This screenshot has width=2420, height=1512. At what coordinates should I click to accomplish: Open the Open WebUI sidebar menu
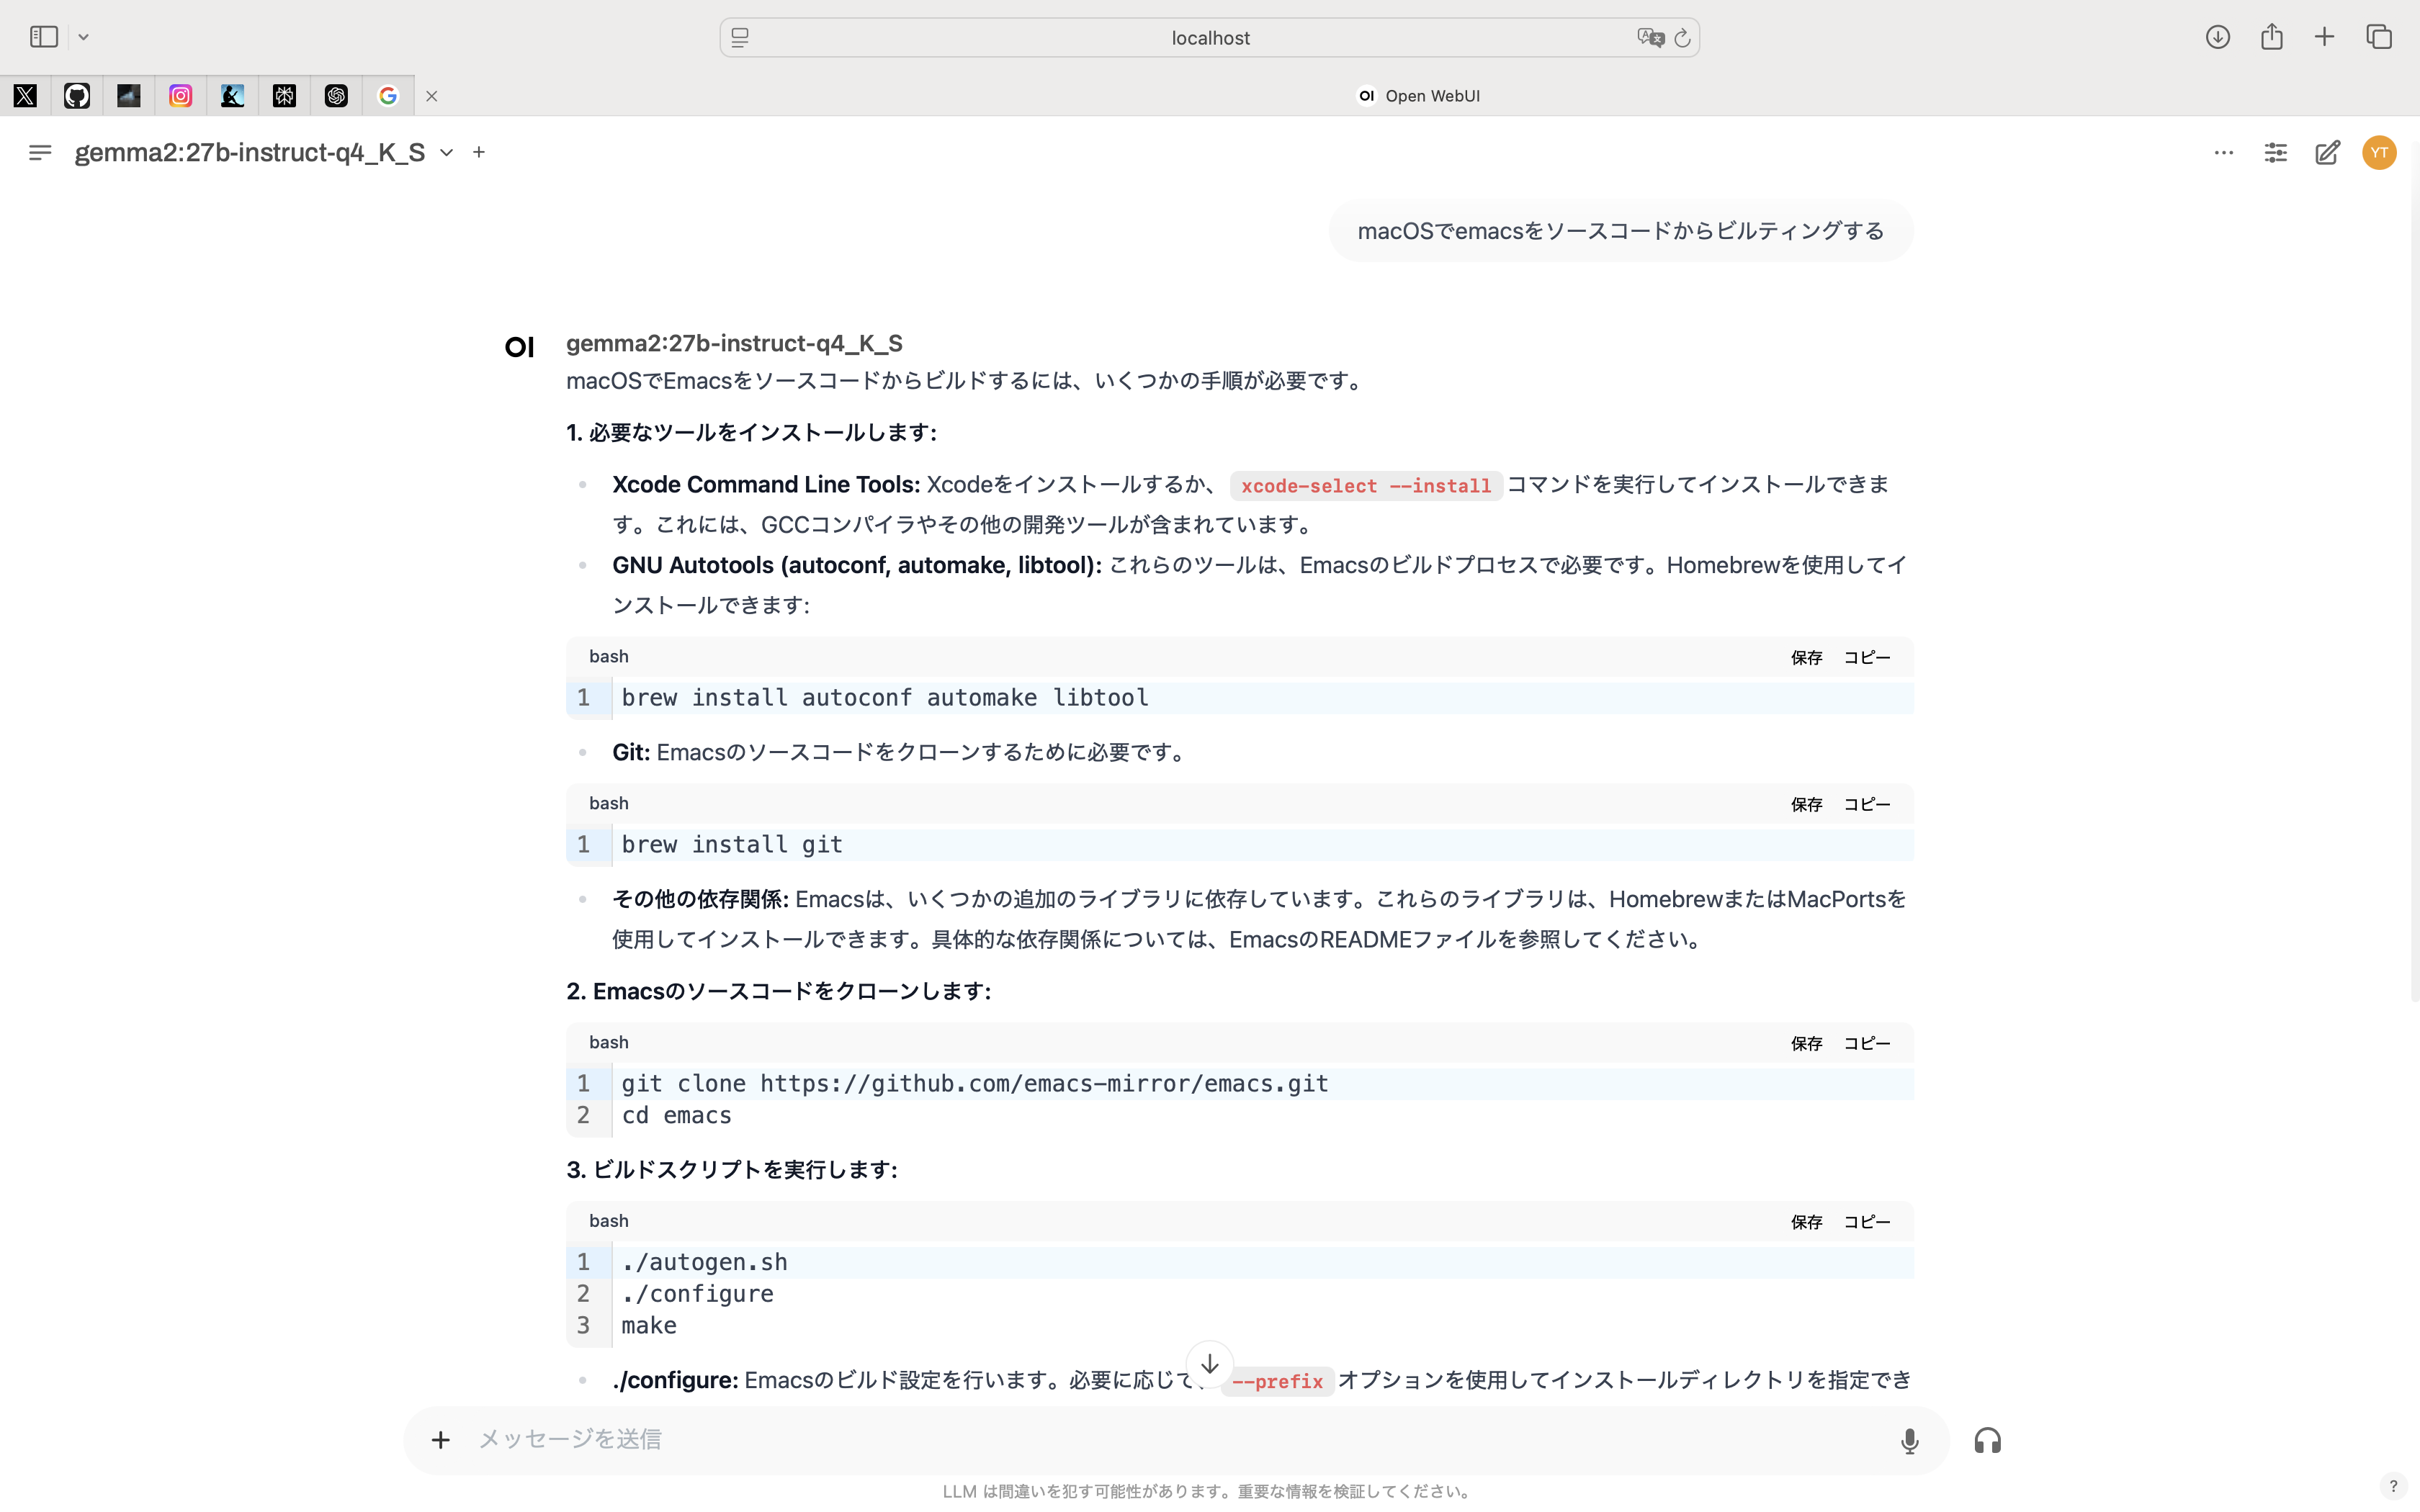click(40, 153)
